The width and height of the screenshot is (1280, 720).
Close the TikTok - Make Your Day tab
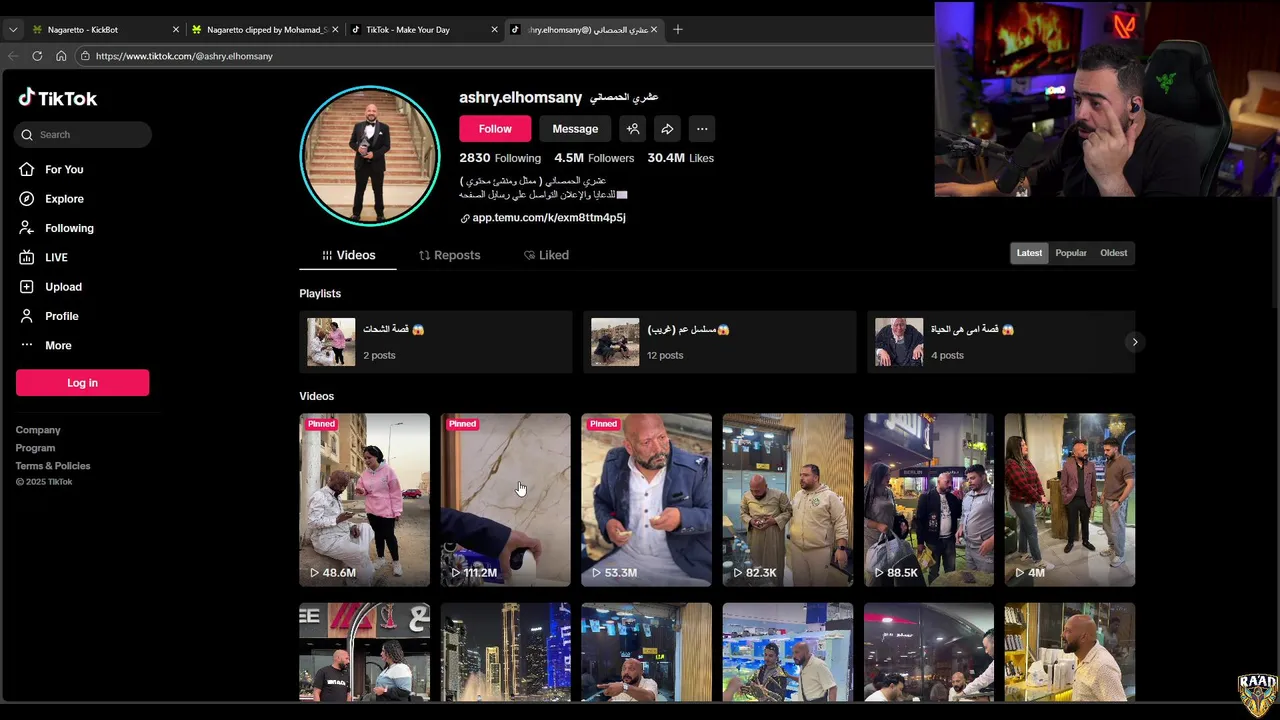click(x=494, y=30)
